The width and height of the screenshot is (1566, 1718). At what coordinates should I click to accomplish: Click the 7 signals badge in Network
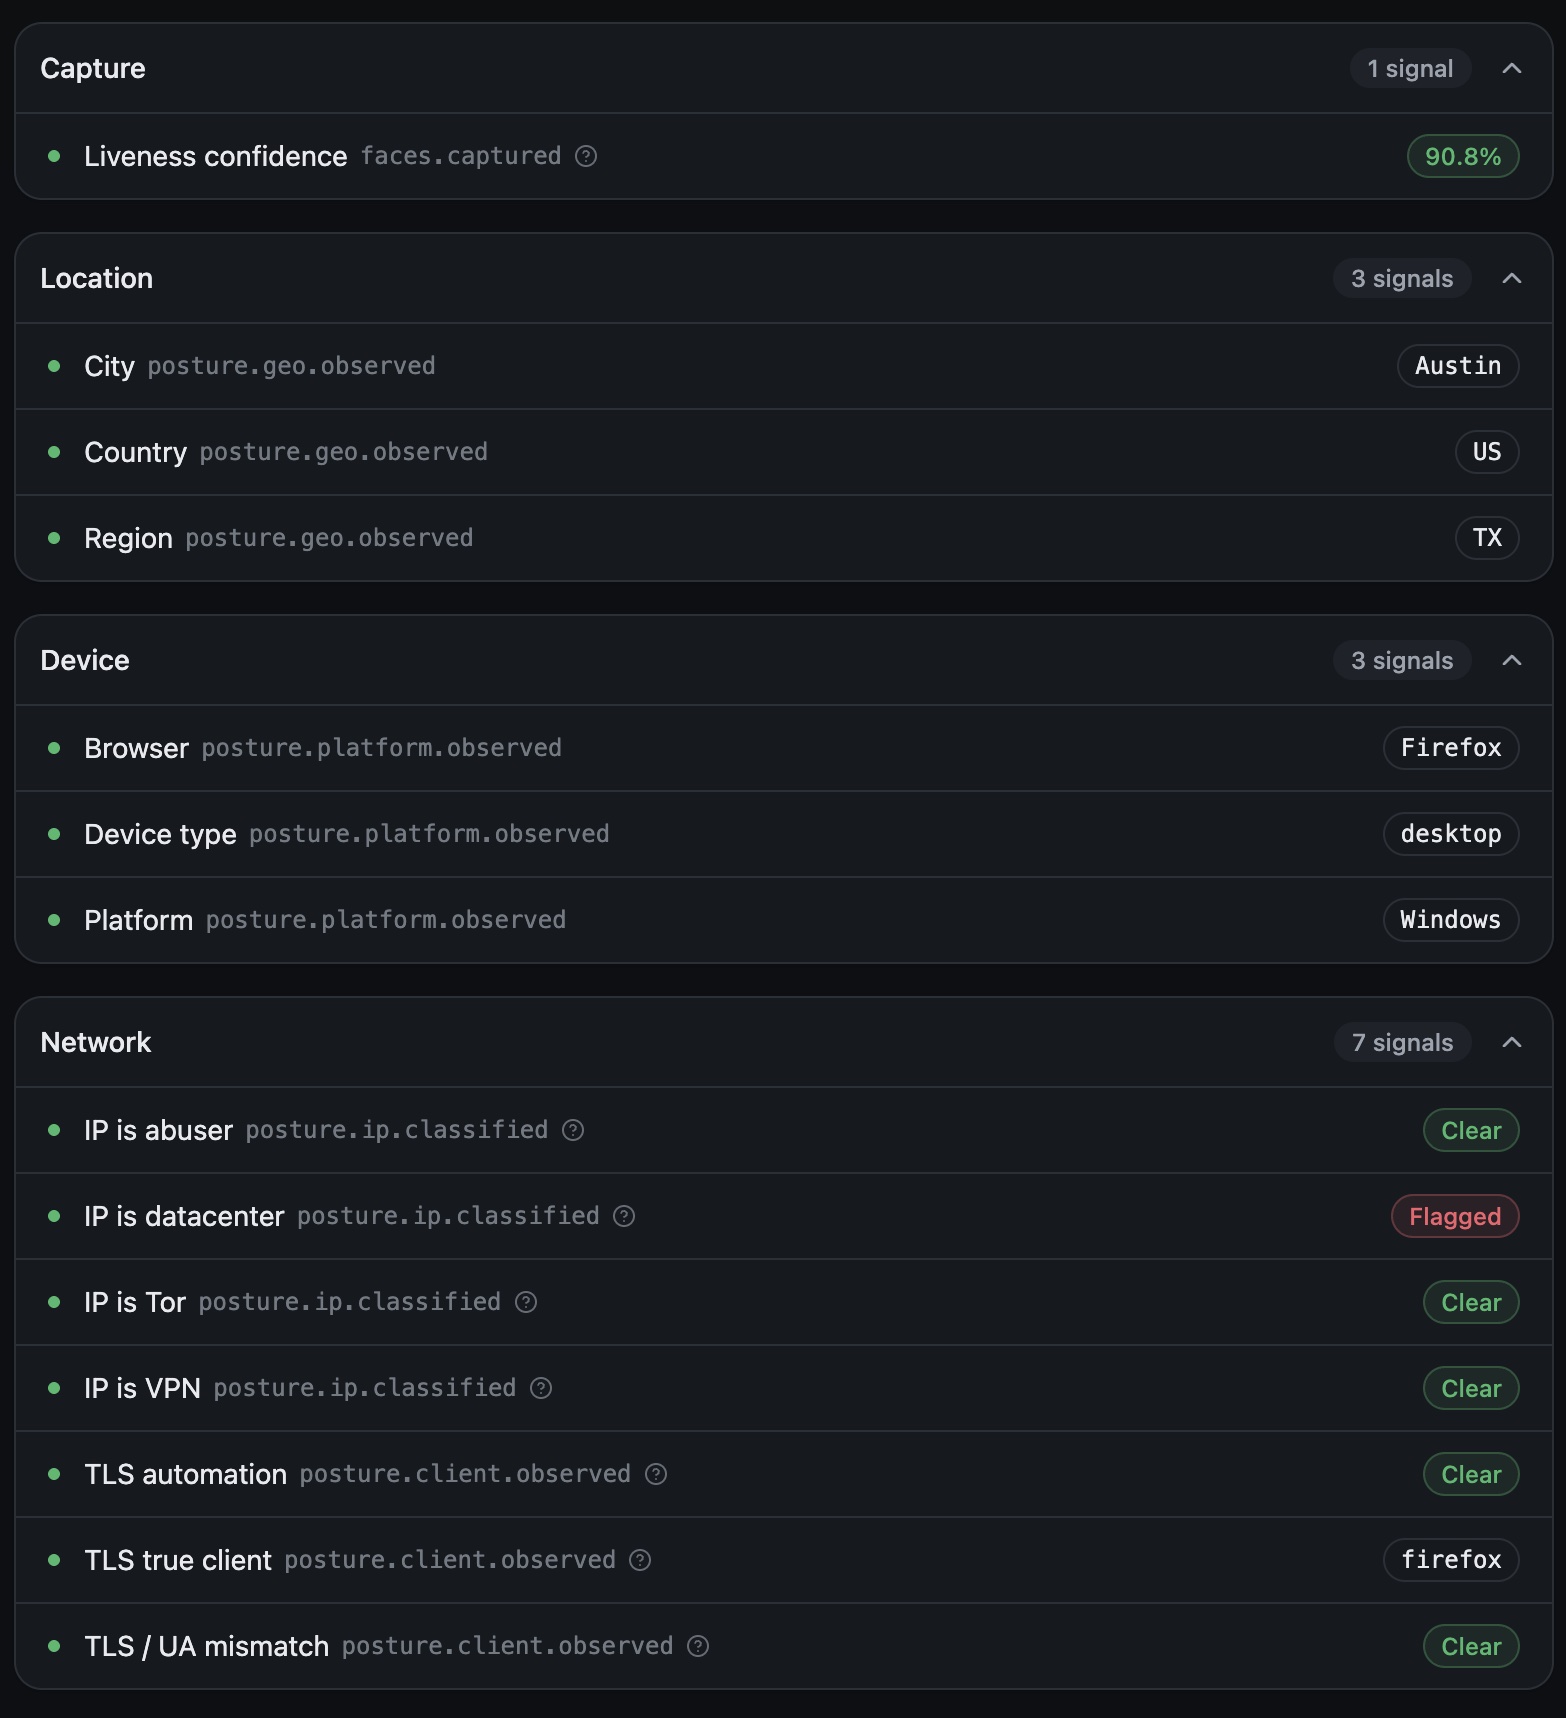click(1402, 1042)
